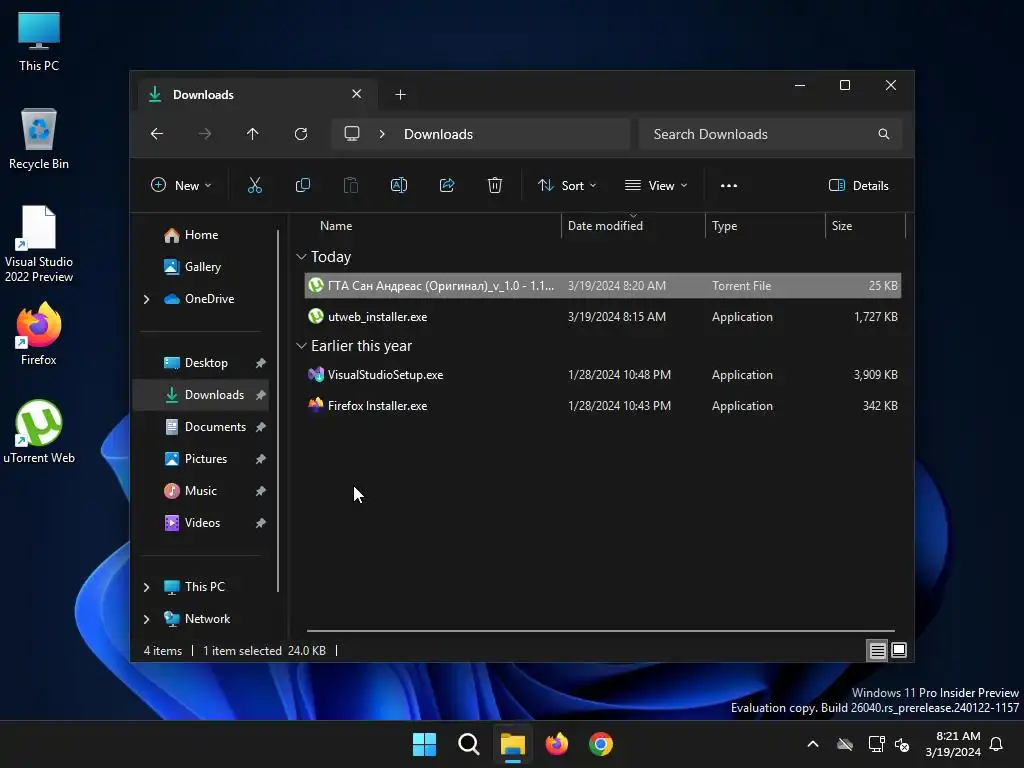Click Downloads in the address bar

coord(438,134)
